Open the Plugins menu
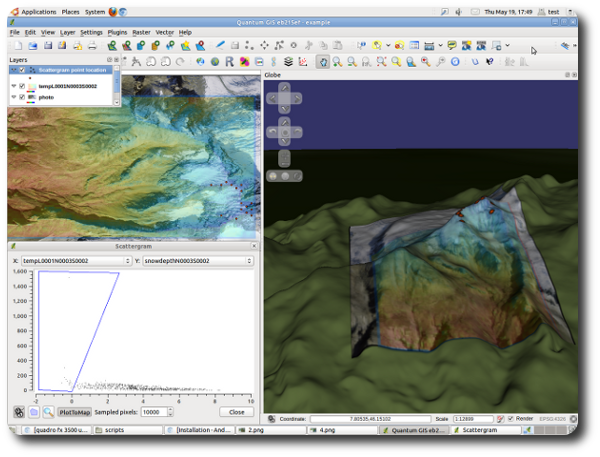Image resolution: width=600 pixels, height=457 pixels. click(x=117, y=32)
